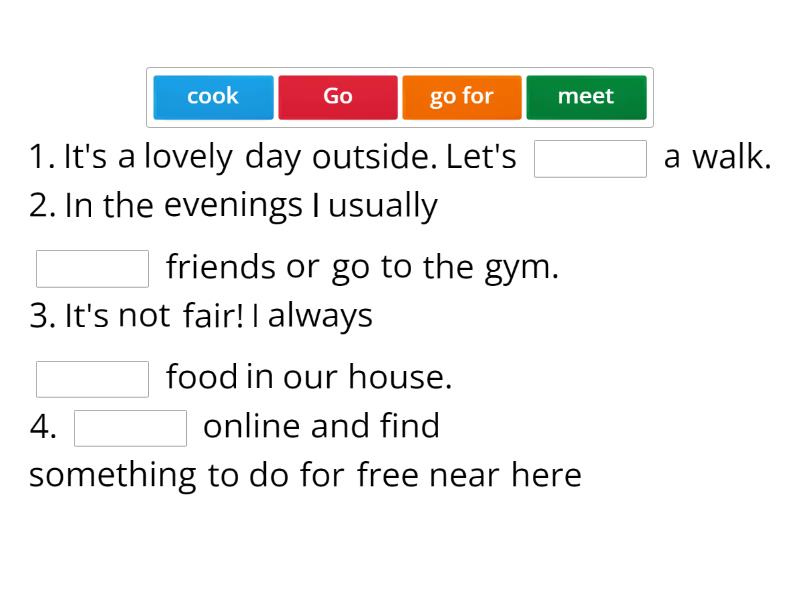Image resolution: width=800 pixels, height=600 pixels.
Task: Choose the orange "go for" tile
Action: tap(461, 97)
